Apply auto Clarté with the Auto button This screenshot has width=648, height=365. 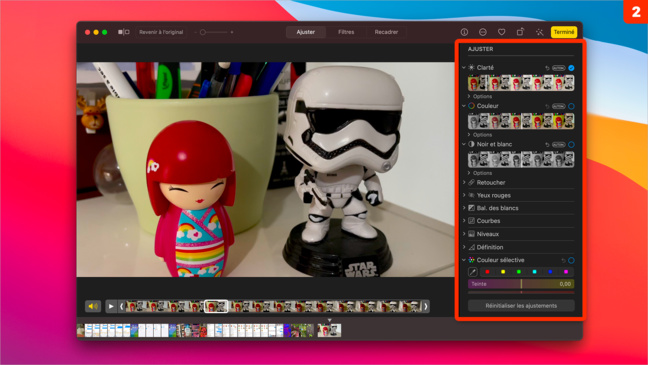558,68
